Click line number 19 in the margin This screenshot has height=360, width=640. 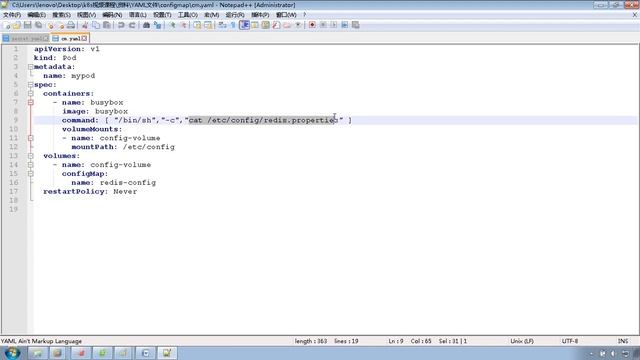pos(14,209)
